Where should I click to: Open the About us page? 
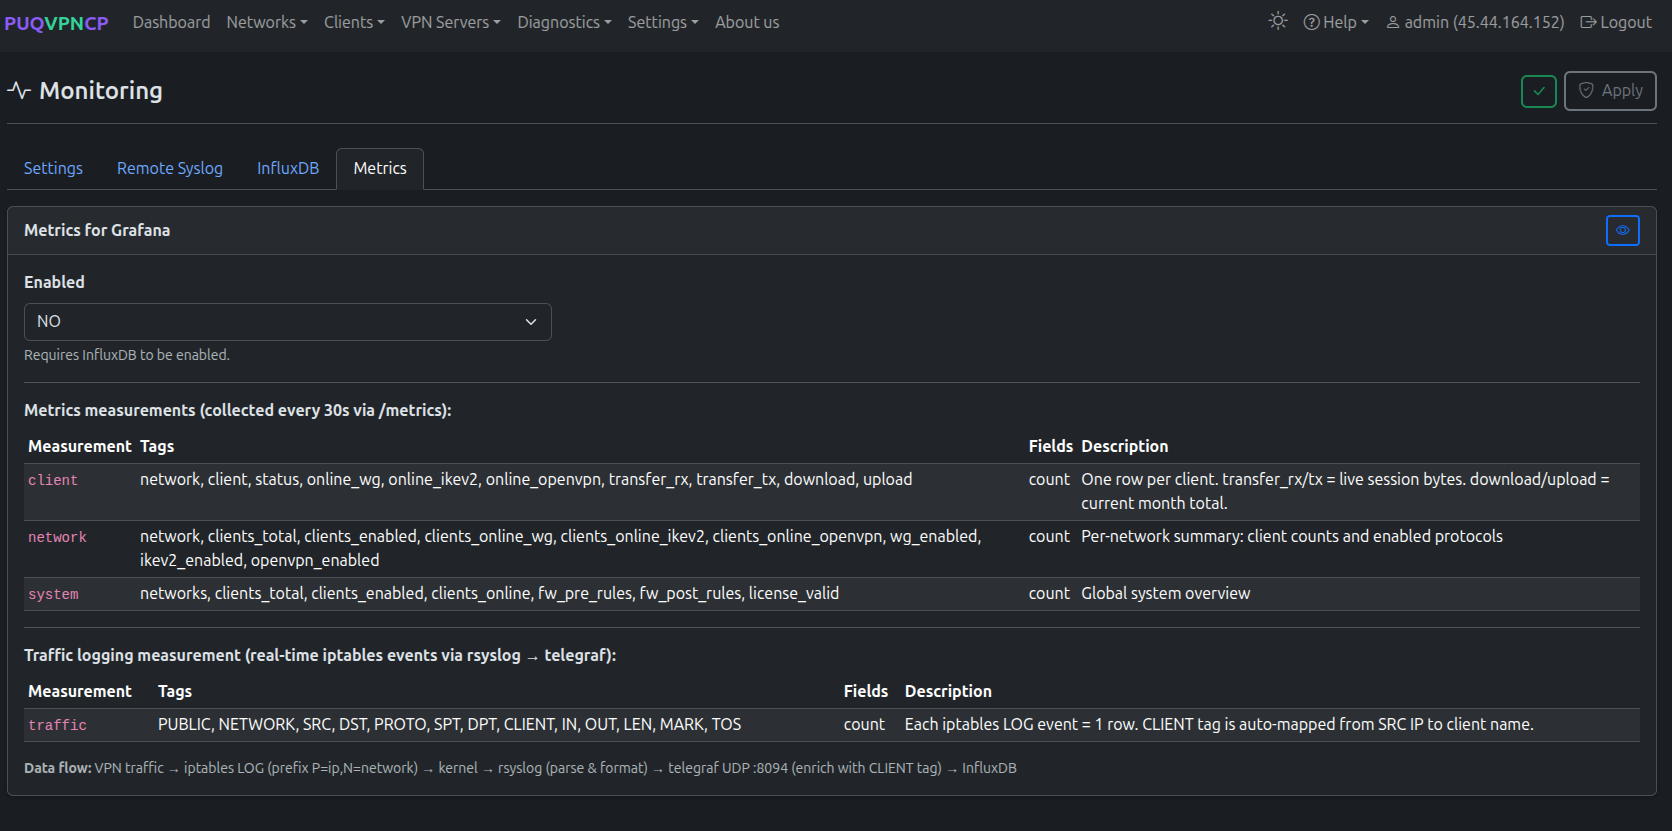(747, 22)
